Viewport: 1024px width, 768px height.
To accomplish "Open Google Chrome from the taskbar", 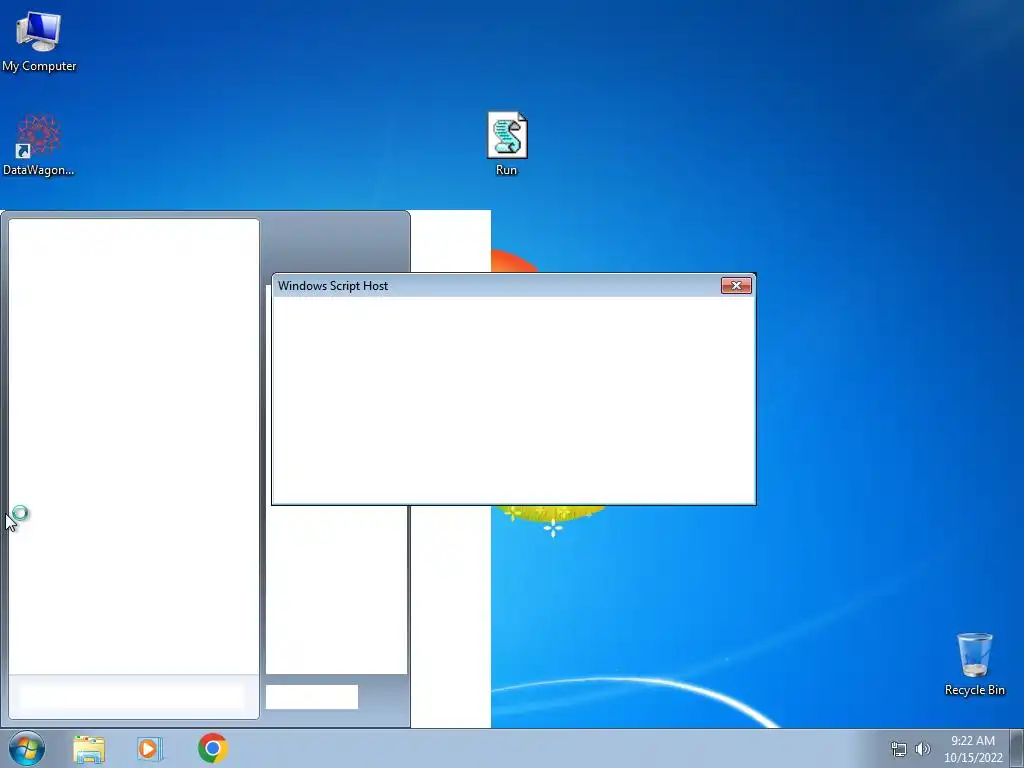I will tap(212, 748).
